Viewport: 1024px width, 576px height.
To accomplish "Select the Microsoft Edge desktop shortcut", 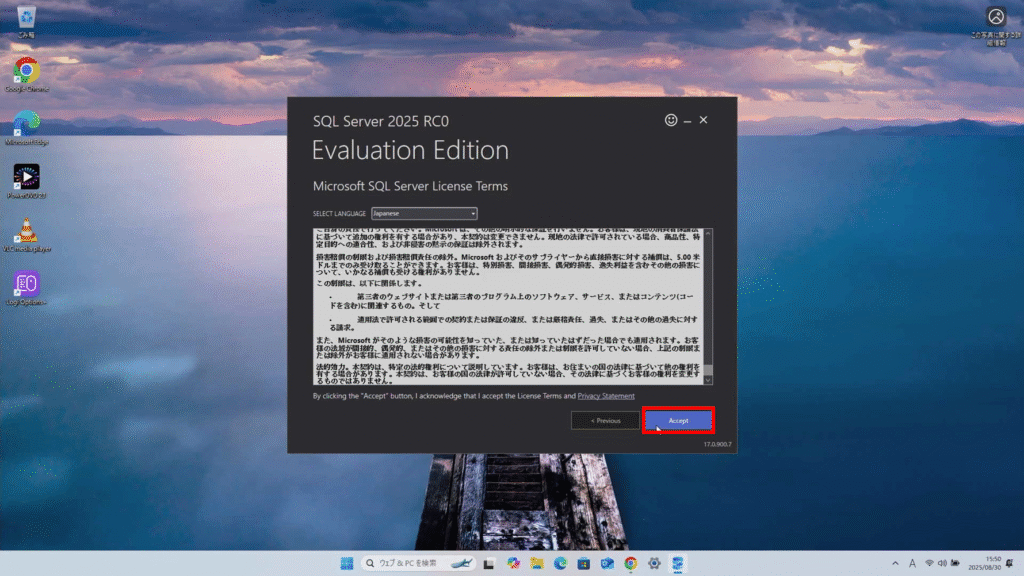I will click(x=26, y=128).
